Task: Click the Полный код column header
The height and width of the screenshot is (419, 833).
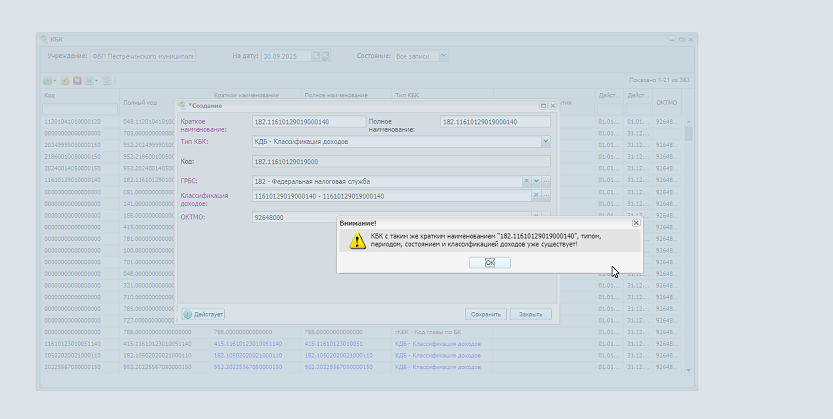Action: point(140,102)
